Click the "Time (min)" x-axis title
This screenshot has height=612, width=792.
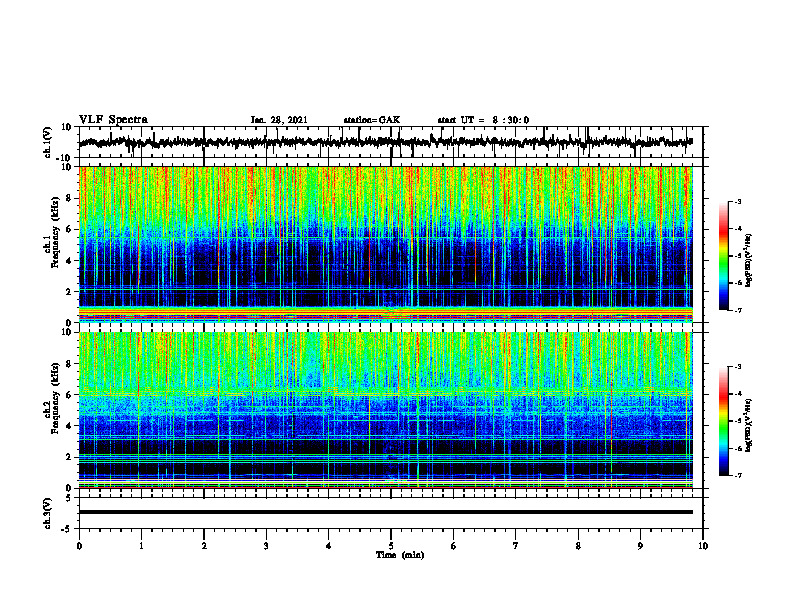click(x=400, y=555)
